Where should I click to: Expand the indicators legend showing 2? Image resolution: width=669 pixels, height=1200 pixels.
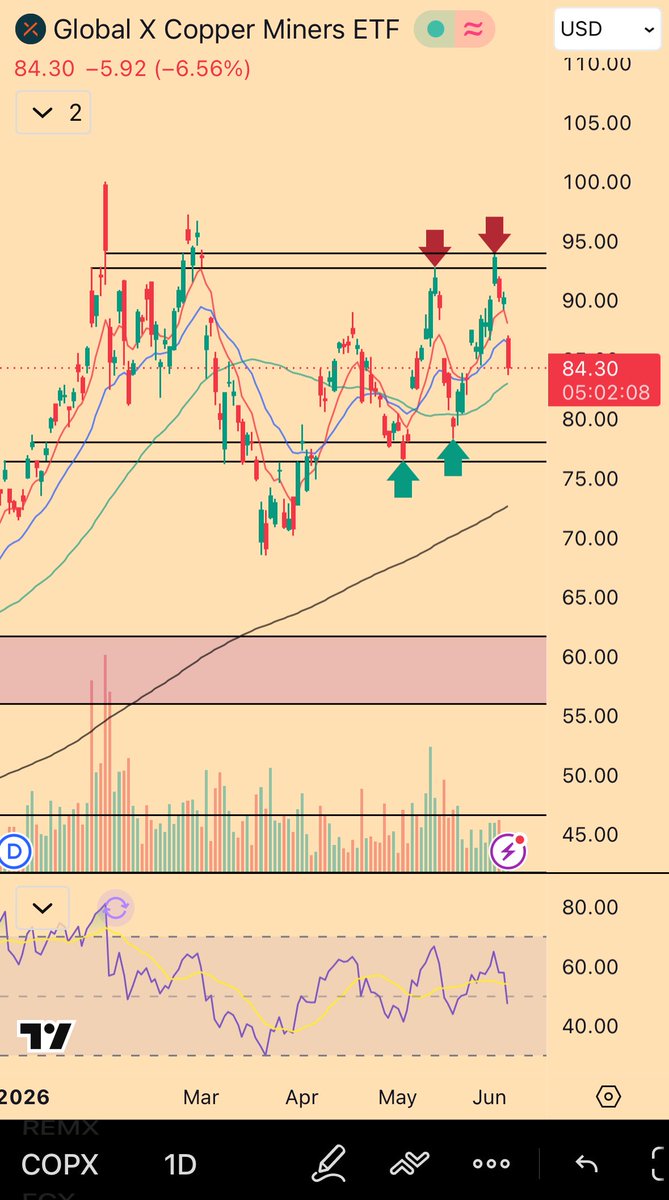pyautogui.click(x=54, y=113)
